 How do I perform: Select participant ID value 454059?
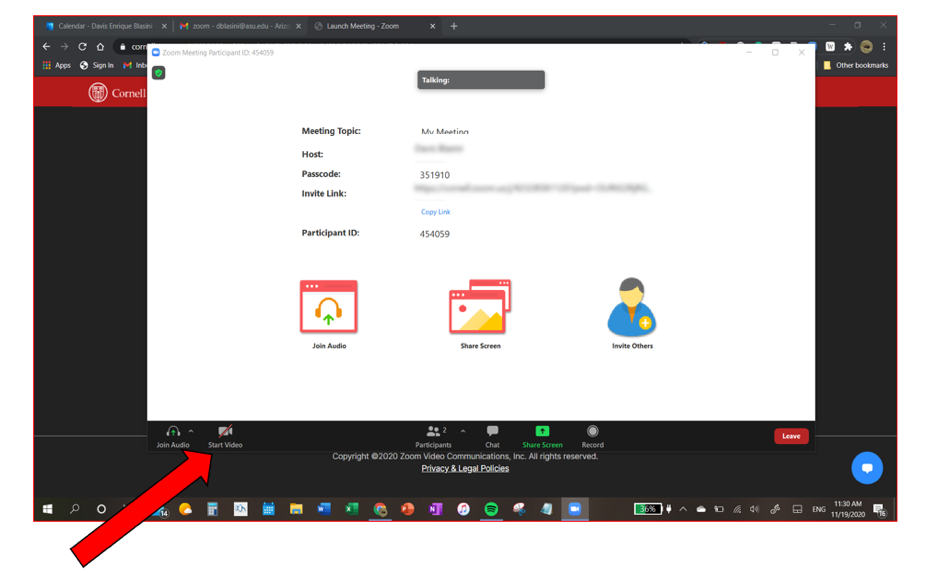pos(434,234)
